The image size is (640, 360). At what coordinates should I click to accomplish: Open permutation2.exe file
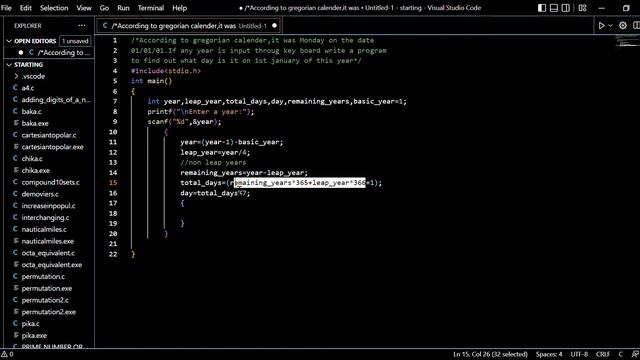(49, 312)
